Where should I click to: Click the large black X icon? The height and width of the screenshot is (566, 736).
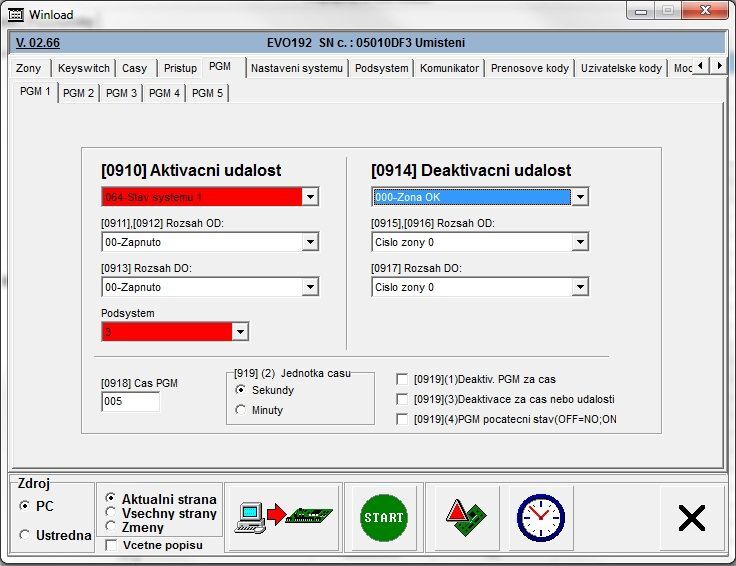691,517
